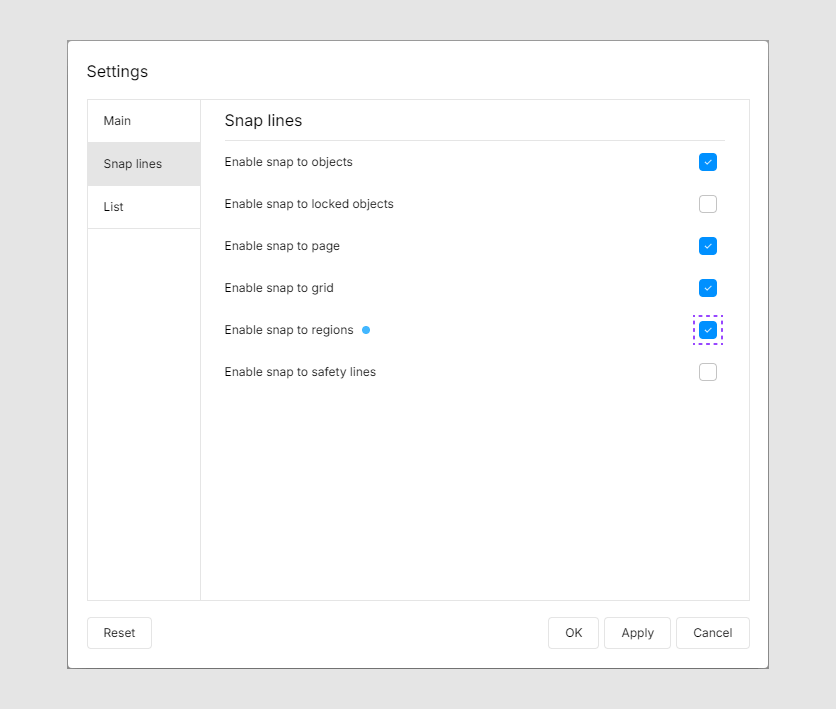Click the 'Enable snap to safety lines' text label

[300, 372]
